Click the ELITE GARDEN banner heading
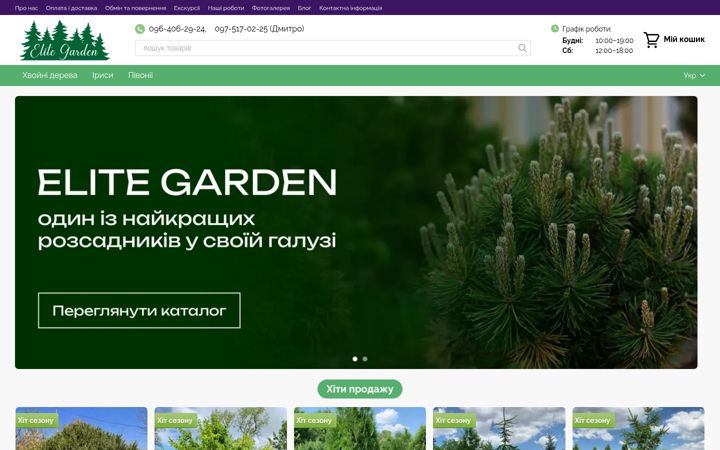 tap(187, 183)
